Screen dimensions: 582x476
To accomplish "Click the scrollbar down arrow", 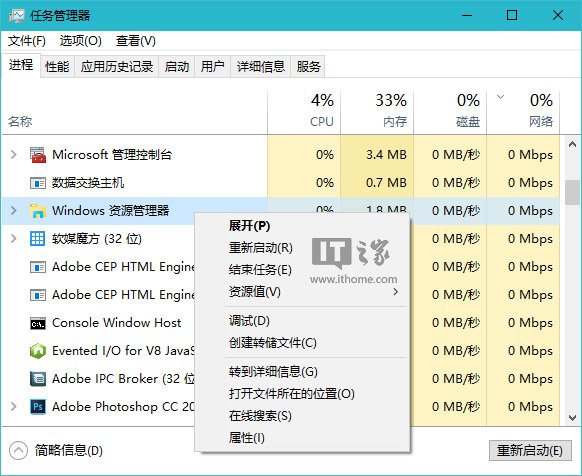I will 572,418.
